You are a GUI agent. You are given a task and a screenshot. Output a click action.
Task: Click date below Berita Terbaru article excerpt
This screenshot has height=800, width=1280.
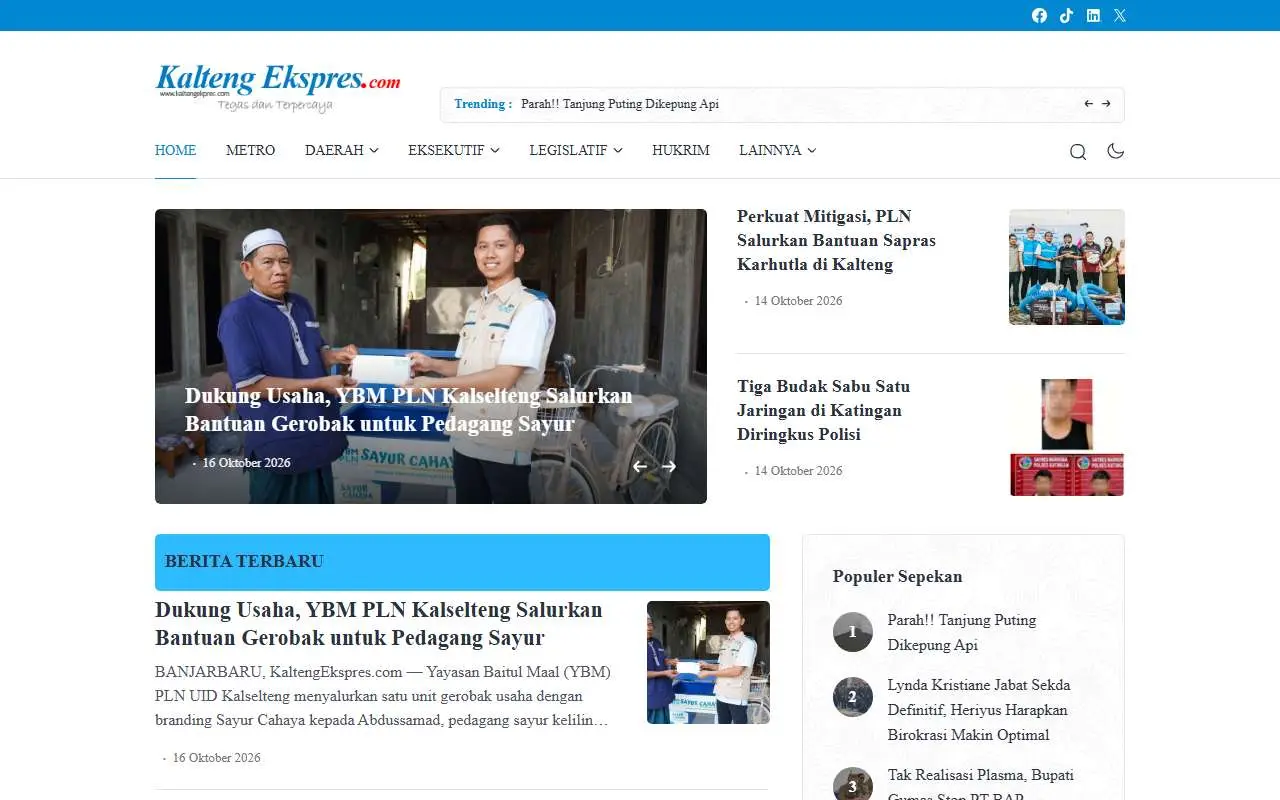click(x=216, y=758)
